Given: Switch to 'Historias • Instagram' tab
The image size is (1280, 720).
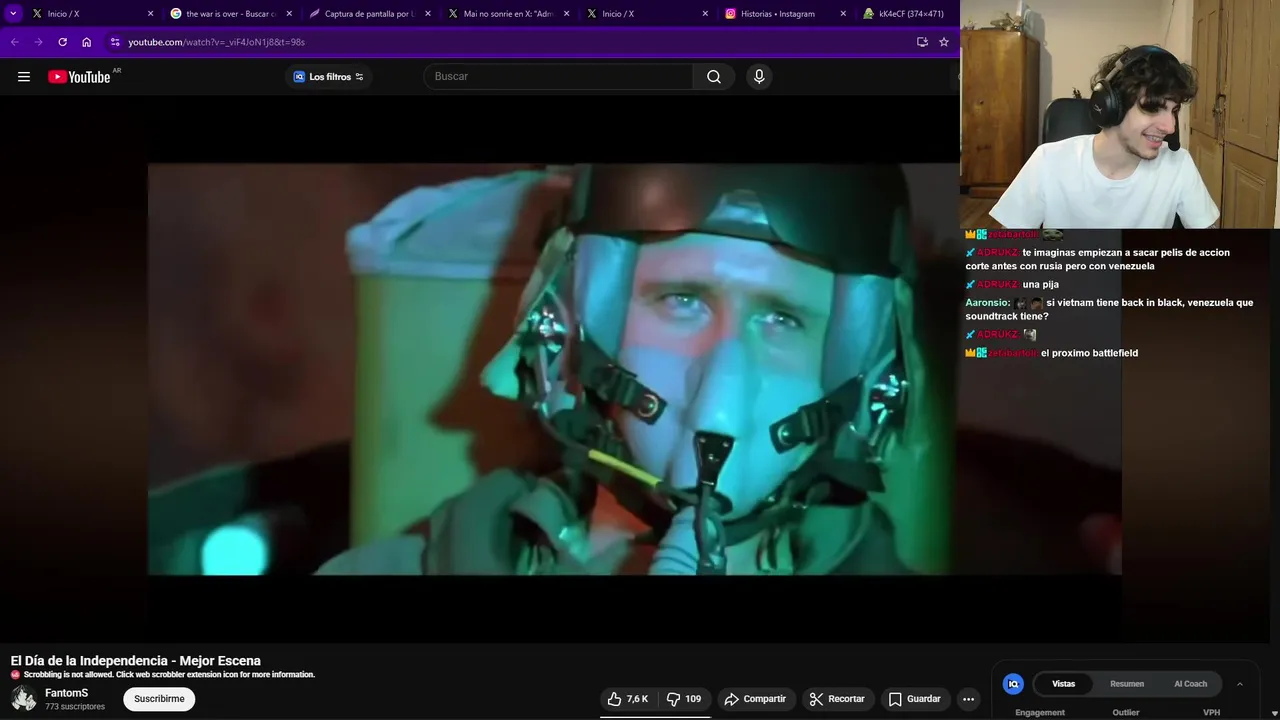Looking at the screenshot, I should 786,14.
